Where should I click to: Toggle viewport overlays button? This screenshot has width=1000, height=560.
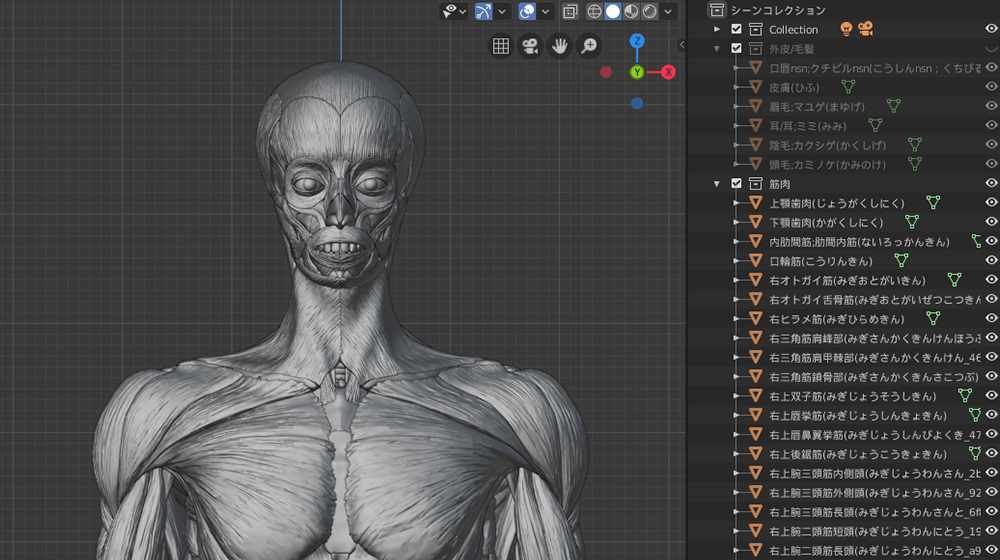527,11
